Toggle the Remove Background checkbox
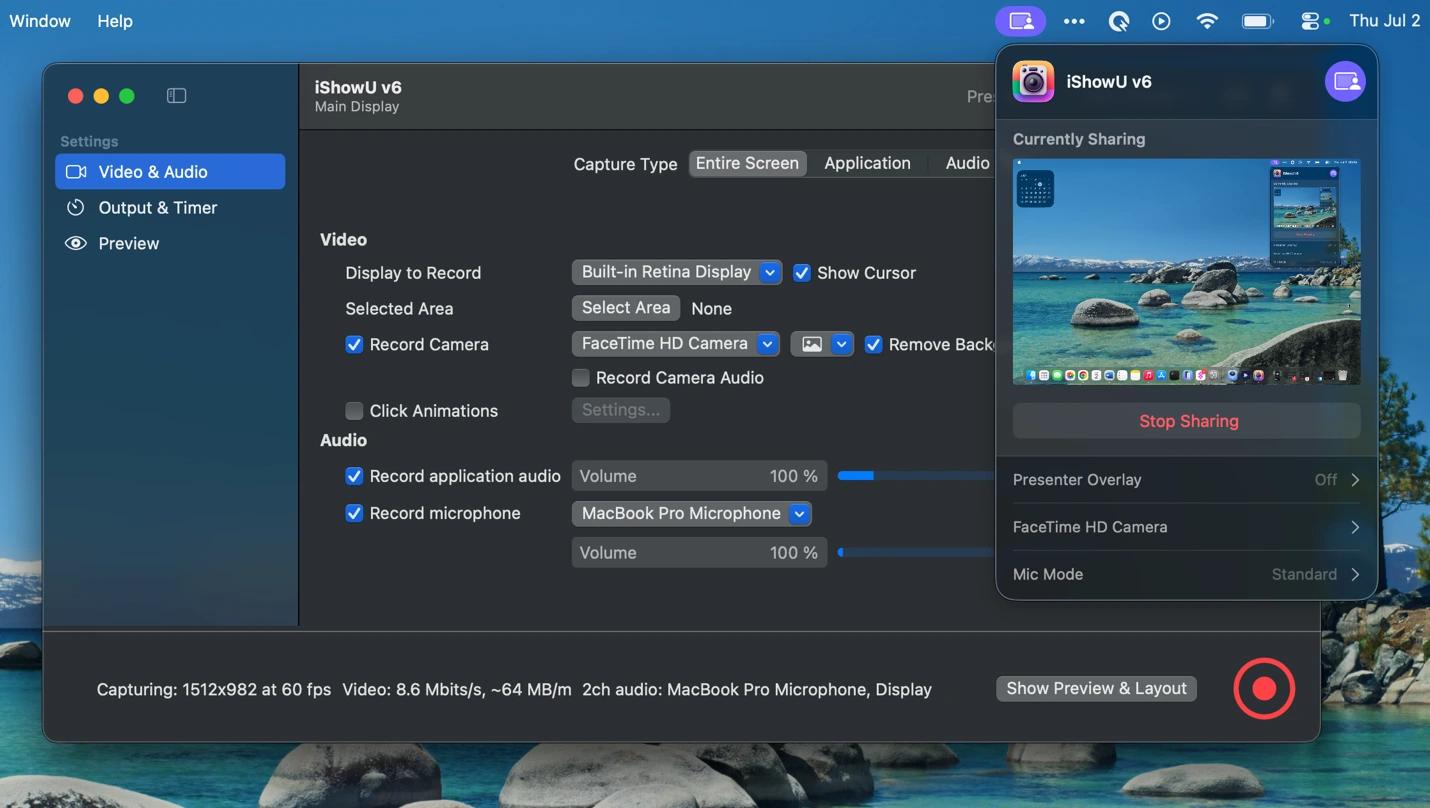1430x808 pixels. 873,344
